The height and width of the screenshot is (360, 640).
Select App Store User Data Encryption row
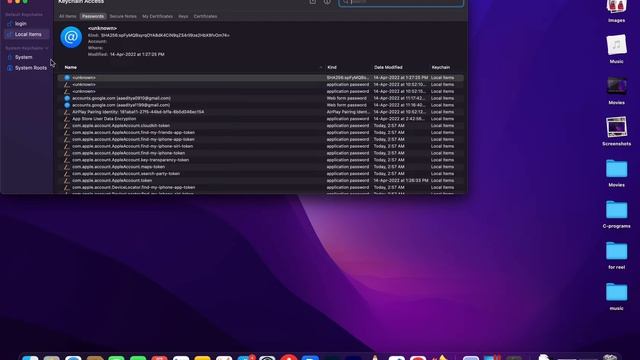pos(260,119)
